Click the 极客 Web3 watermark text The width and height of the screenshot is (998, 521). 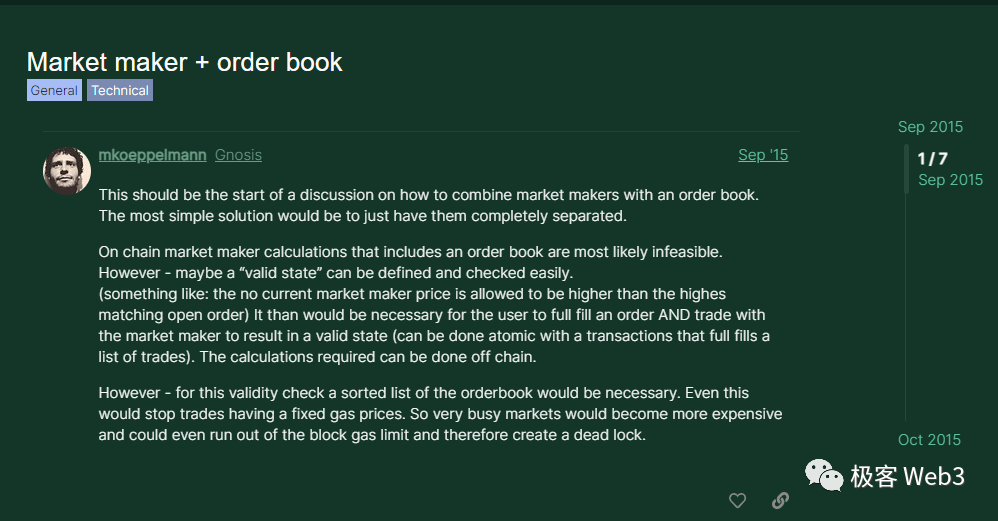point(907,476)
